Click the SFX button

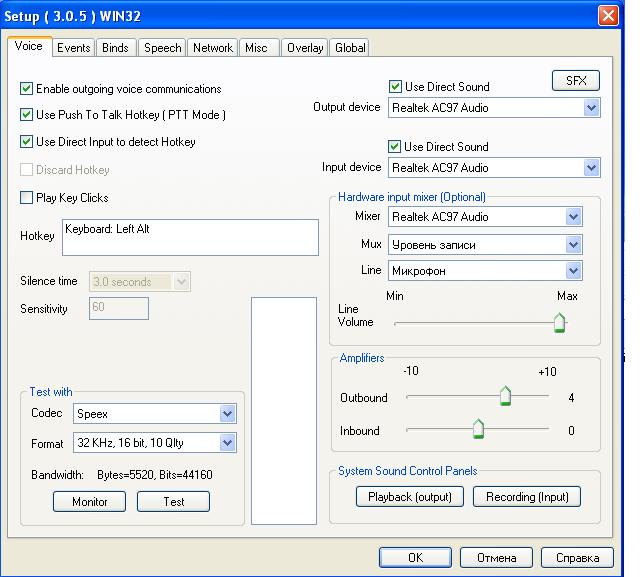pyautogui.click(x=576, y=80)
